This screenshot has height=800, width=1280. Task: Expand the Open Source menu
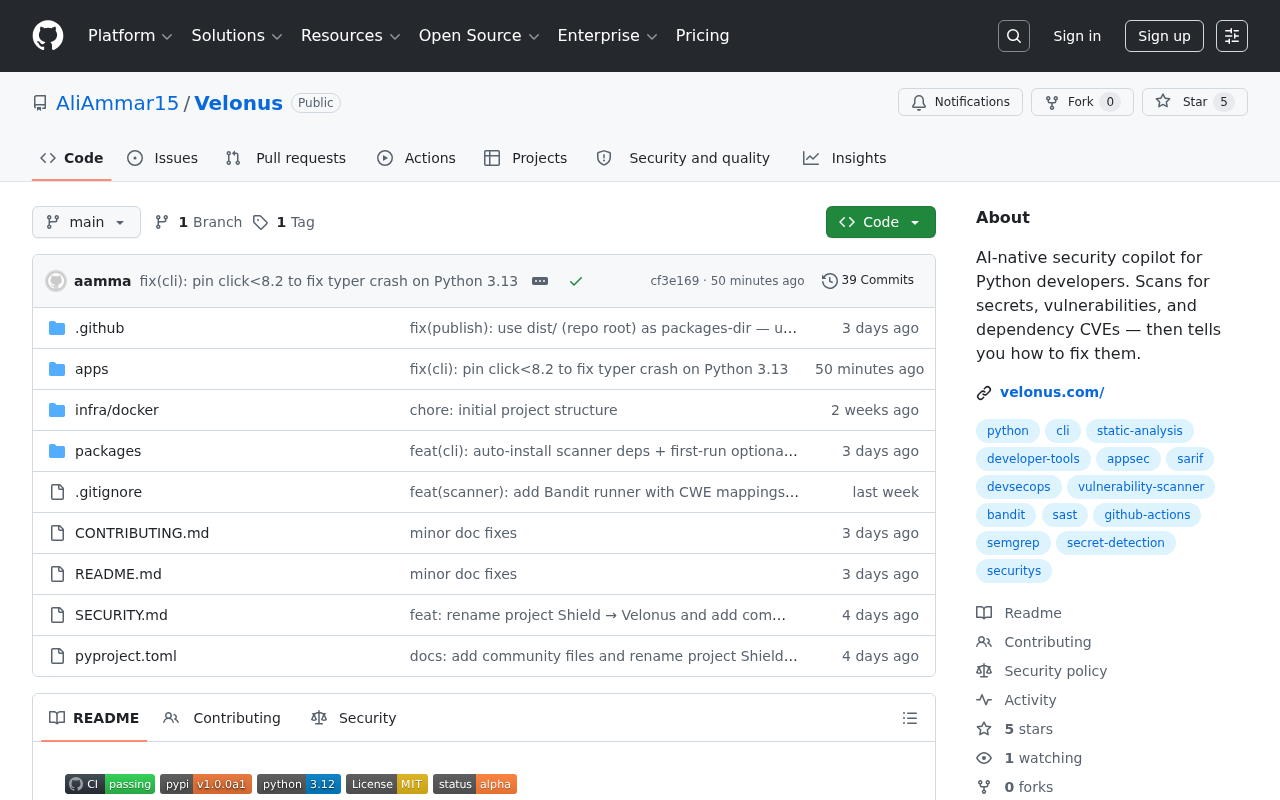(479, 36)
